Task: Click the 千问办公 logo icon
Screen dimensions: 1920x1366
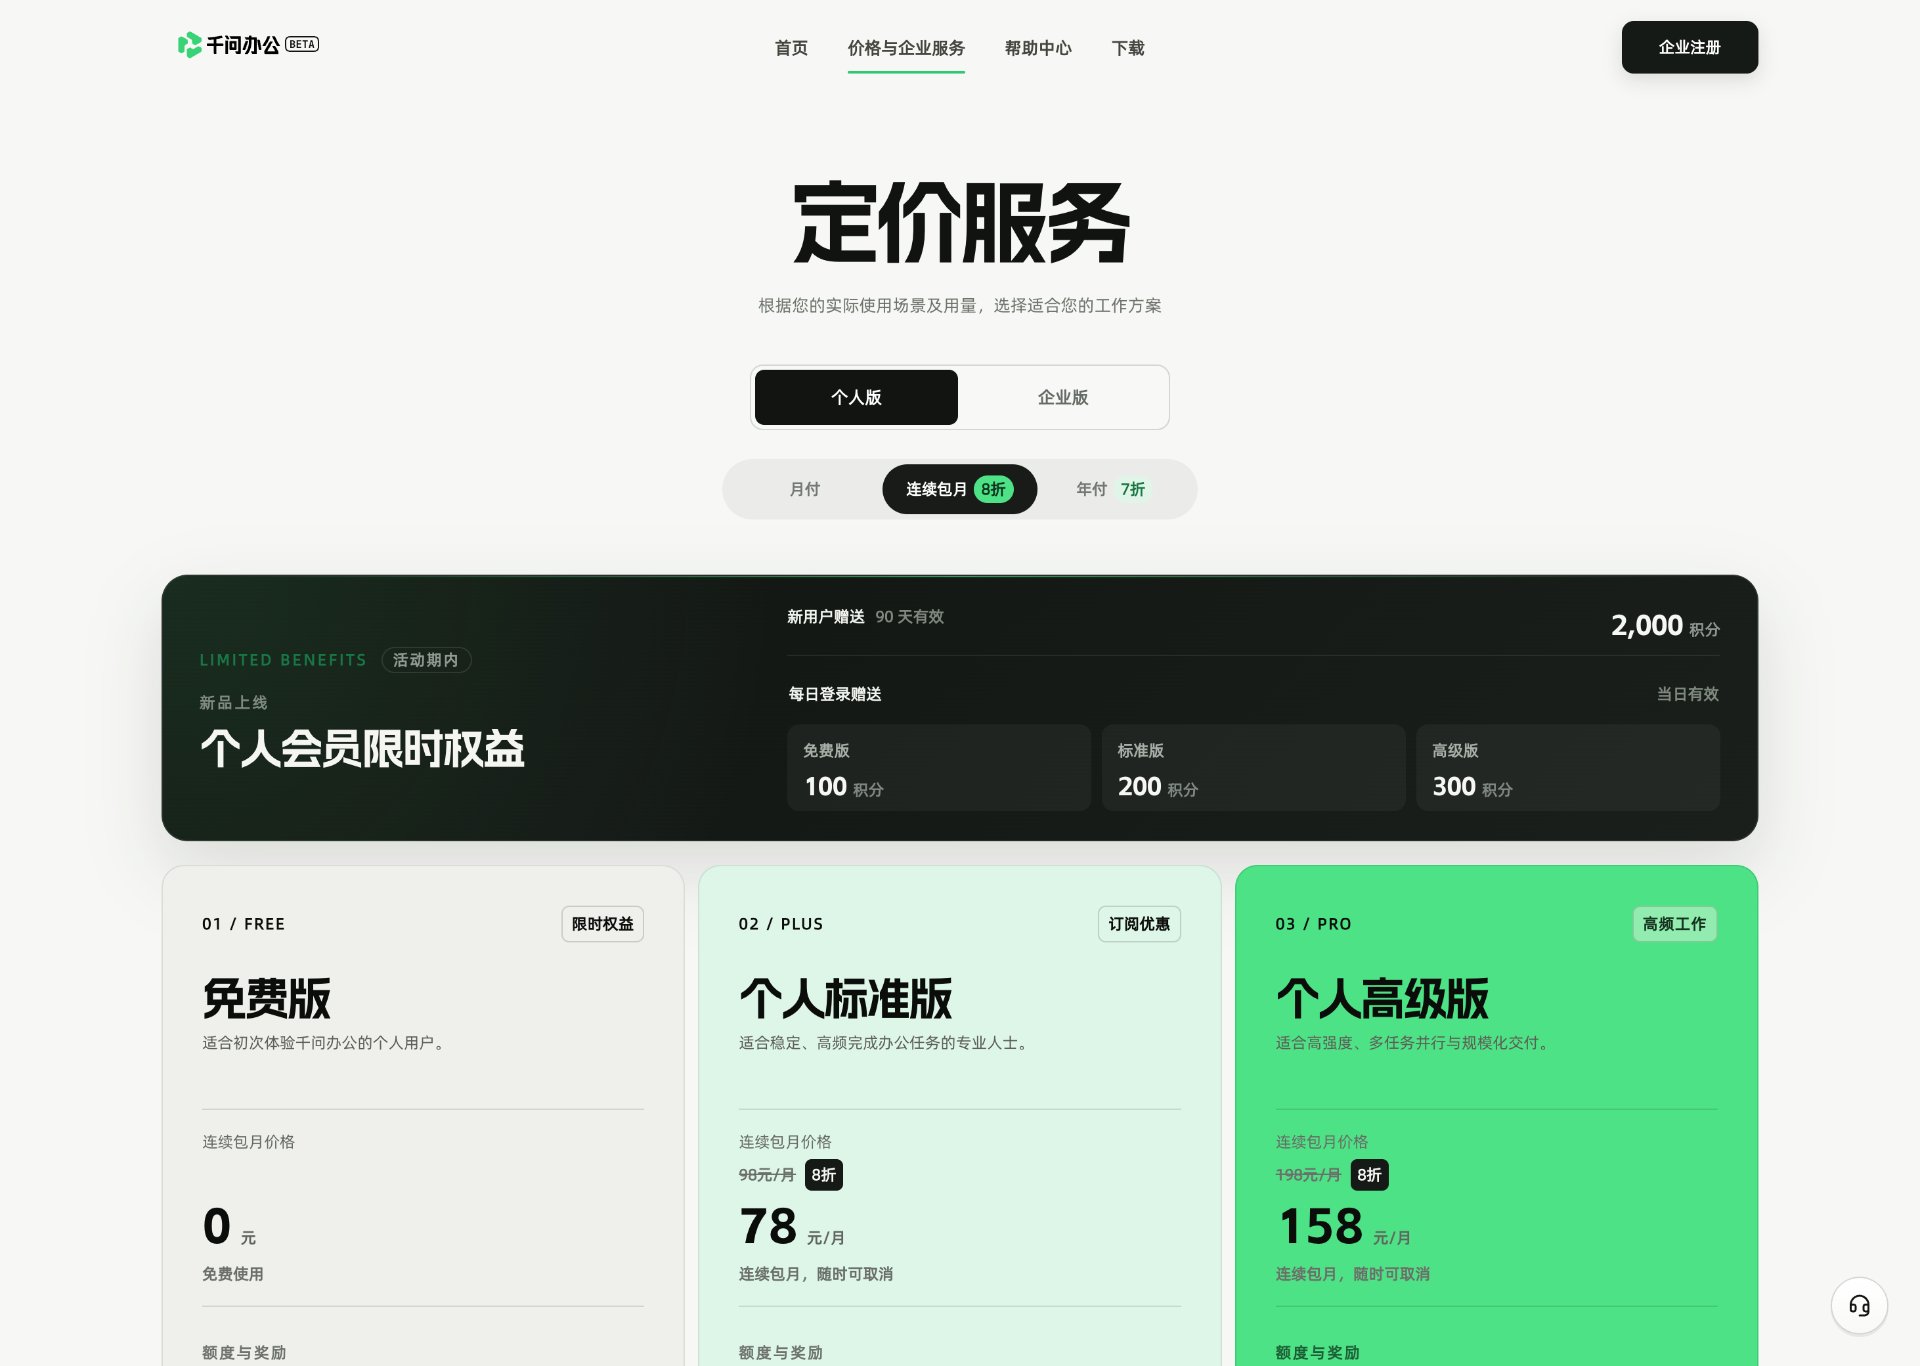Action: pos(189,45)
